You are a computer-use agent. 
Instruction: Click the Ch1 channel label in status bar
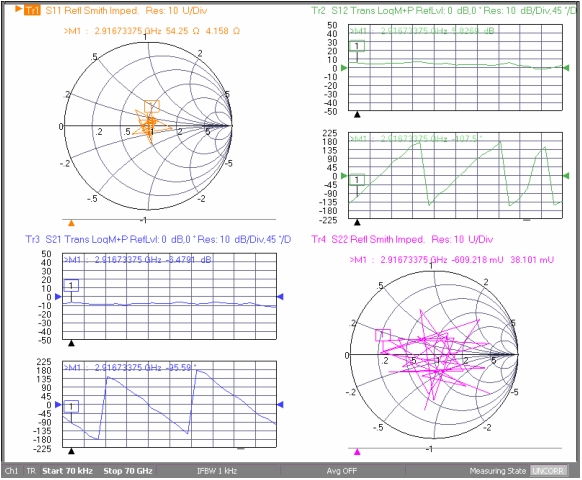12,471
